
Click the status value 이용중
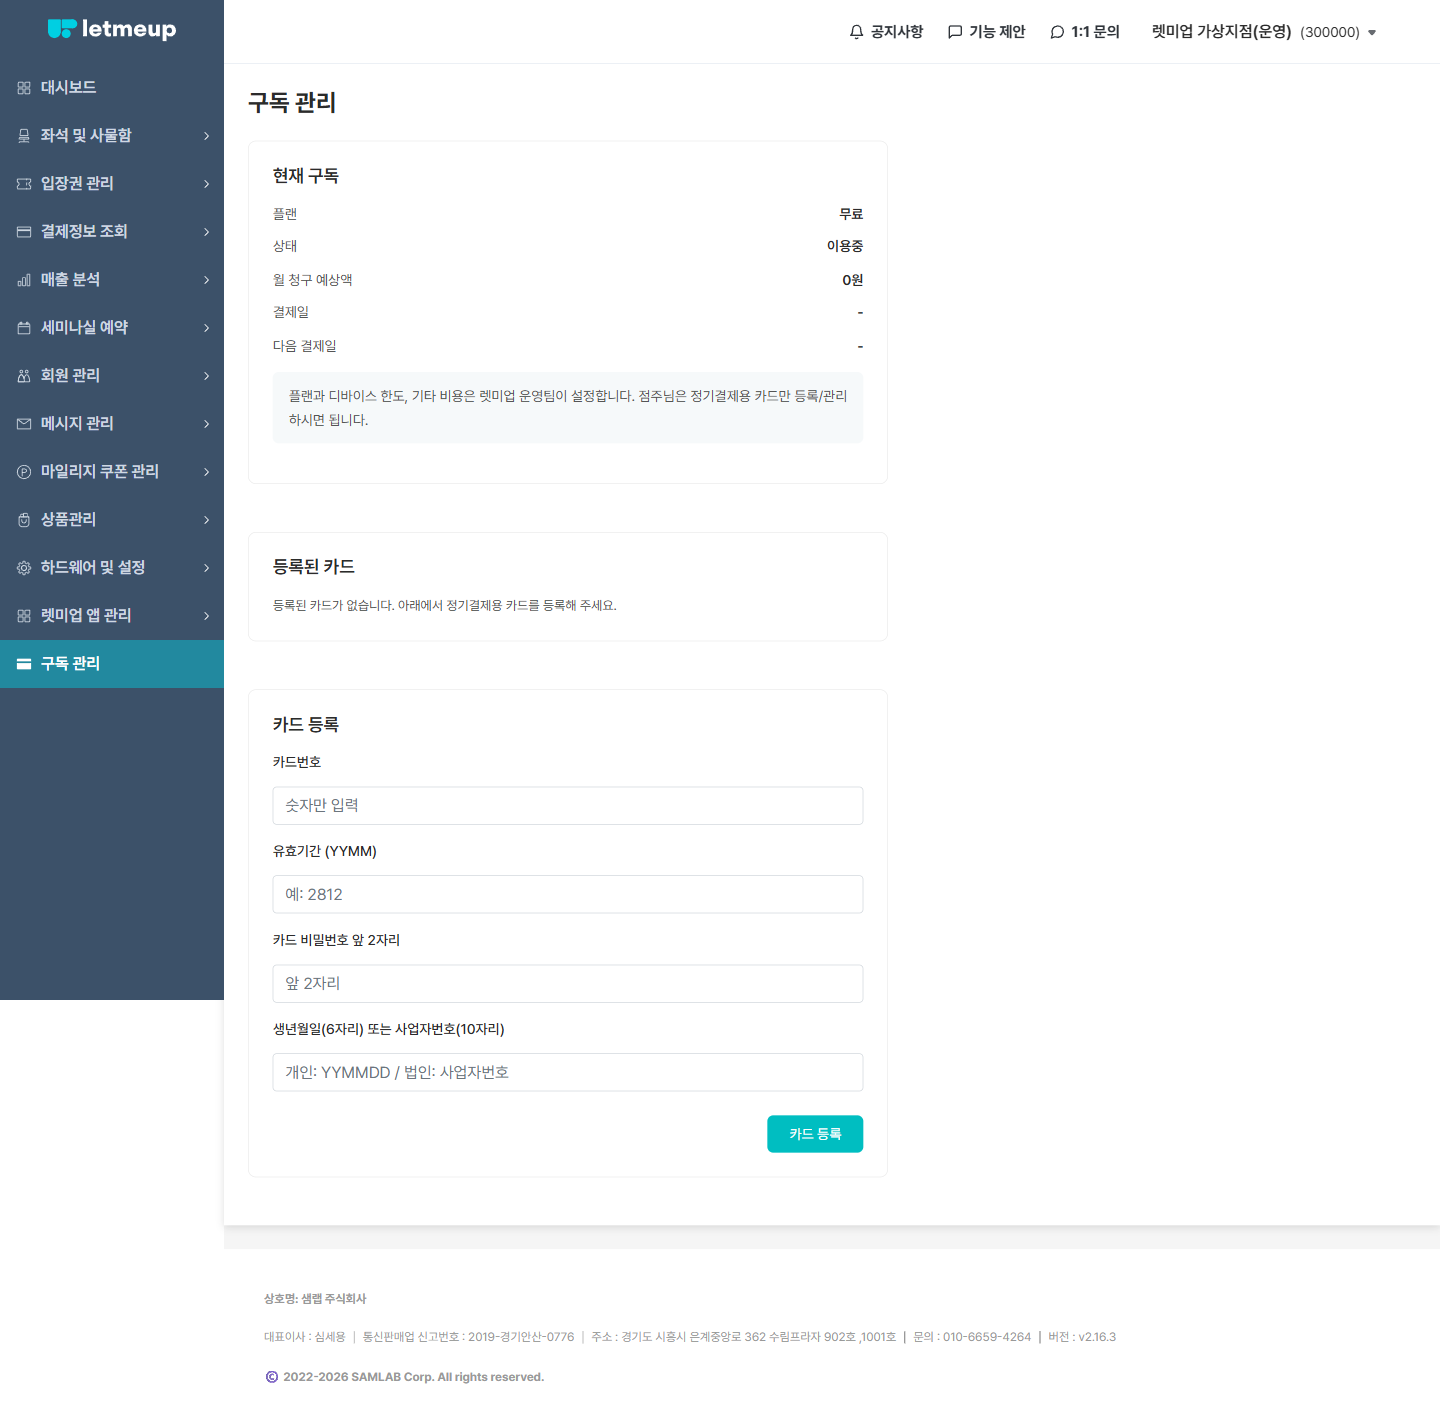845,246
